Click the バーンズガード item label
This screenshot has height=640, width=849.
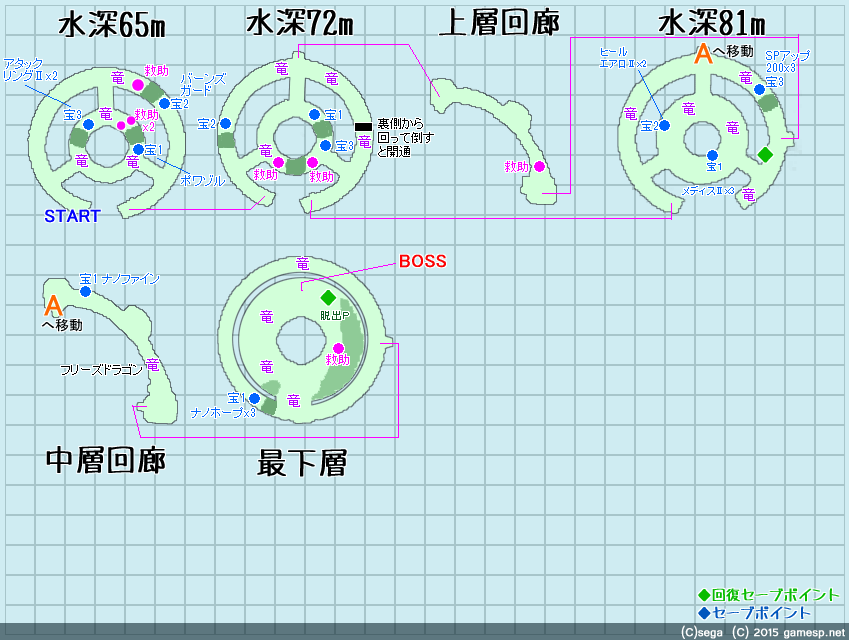[x=203, y=84]
